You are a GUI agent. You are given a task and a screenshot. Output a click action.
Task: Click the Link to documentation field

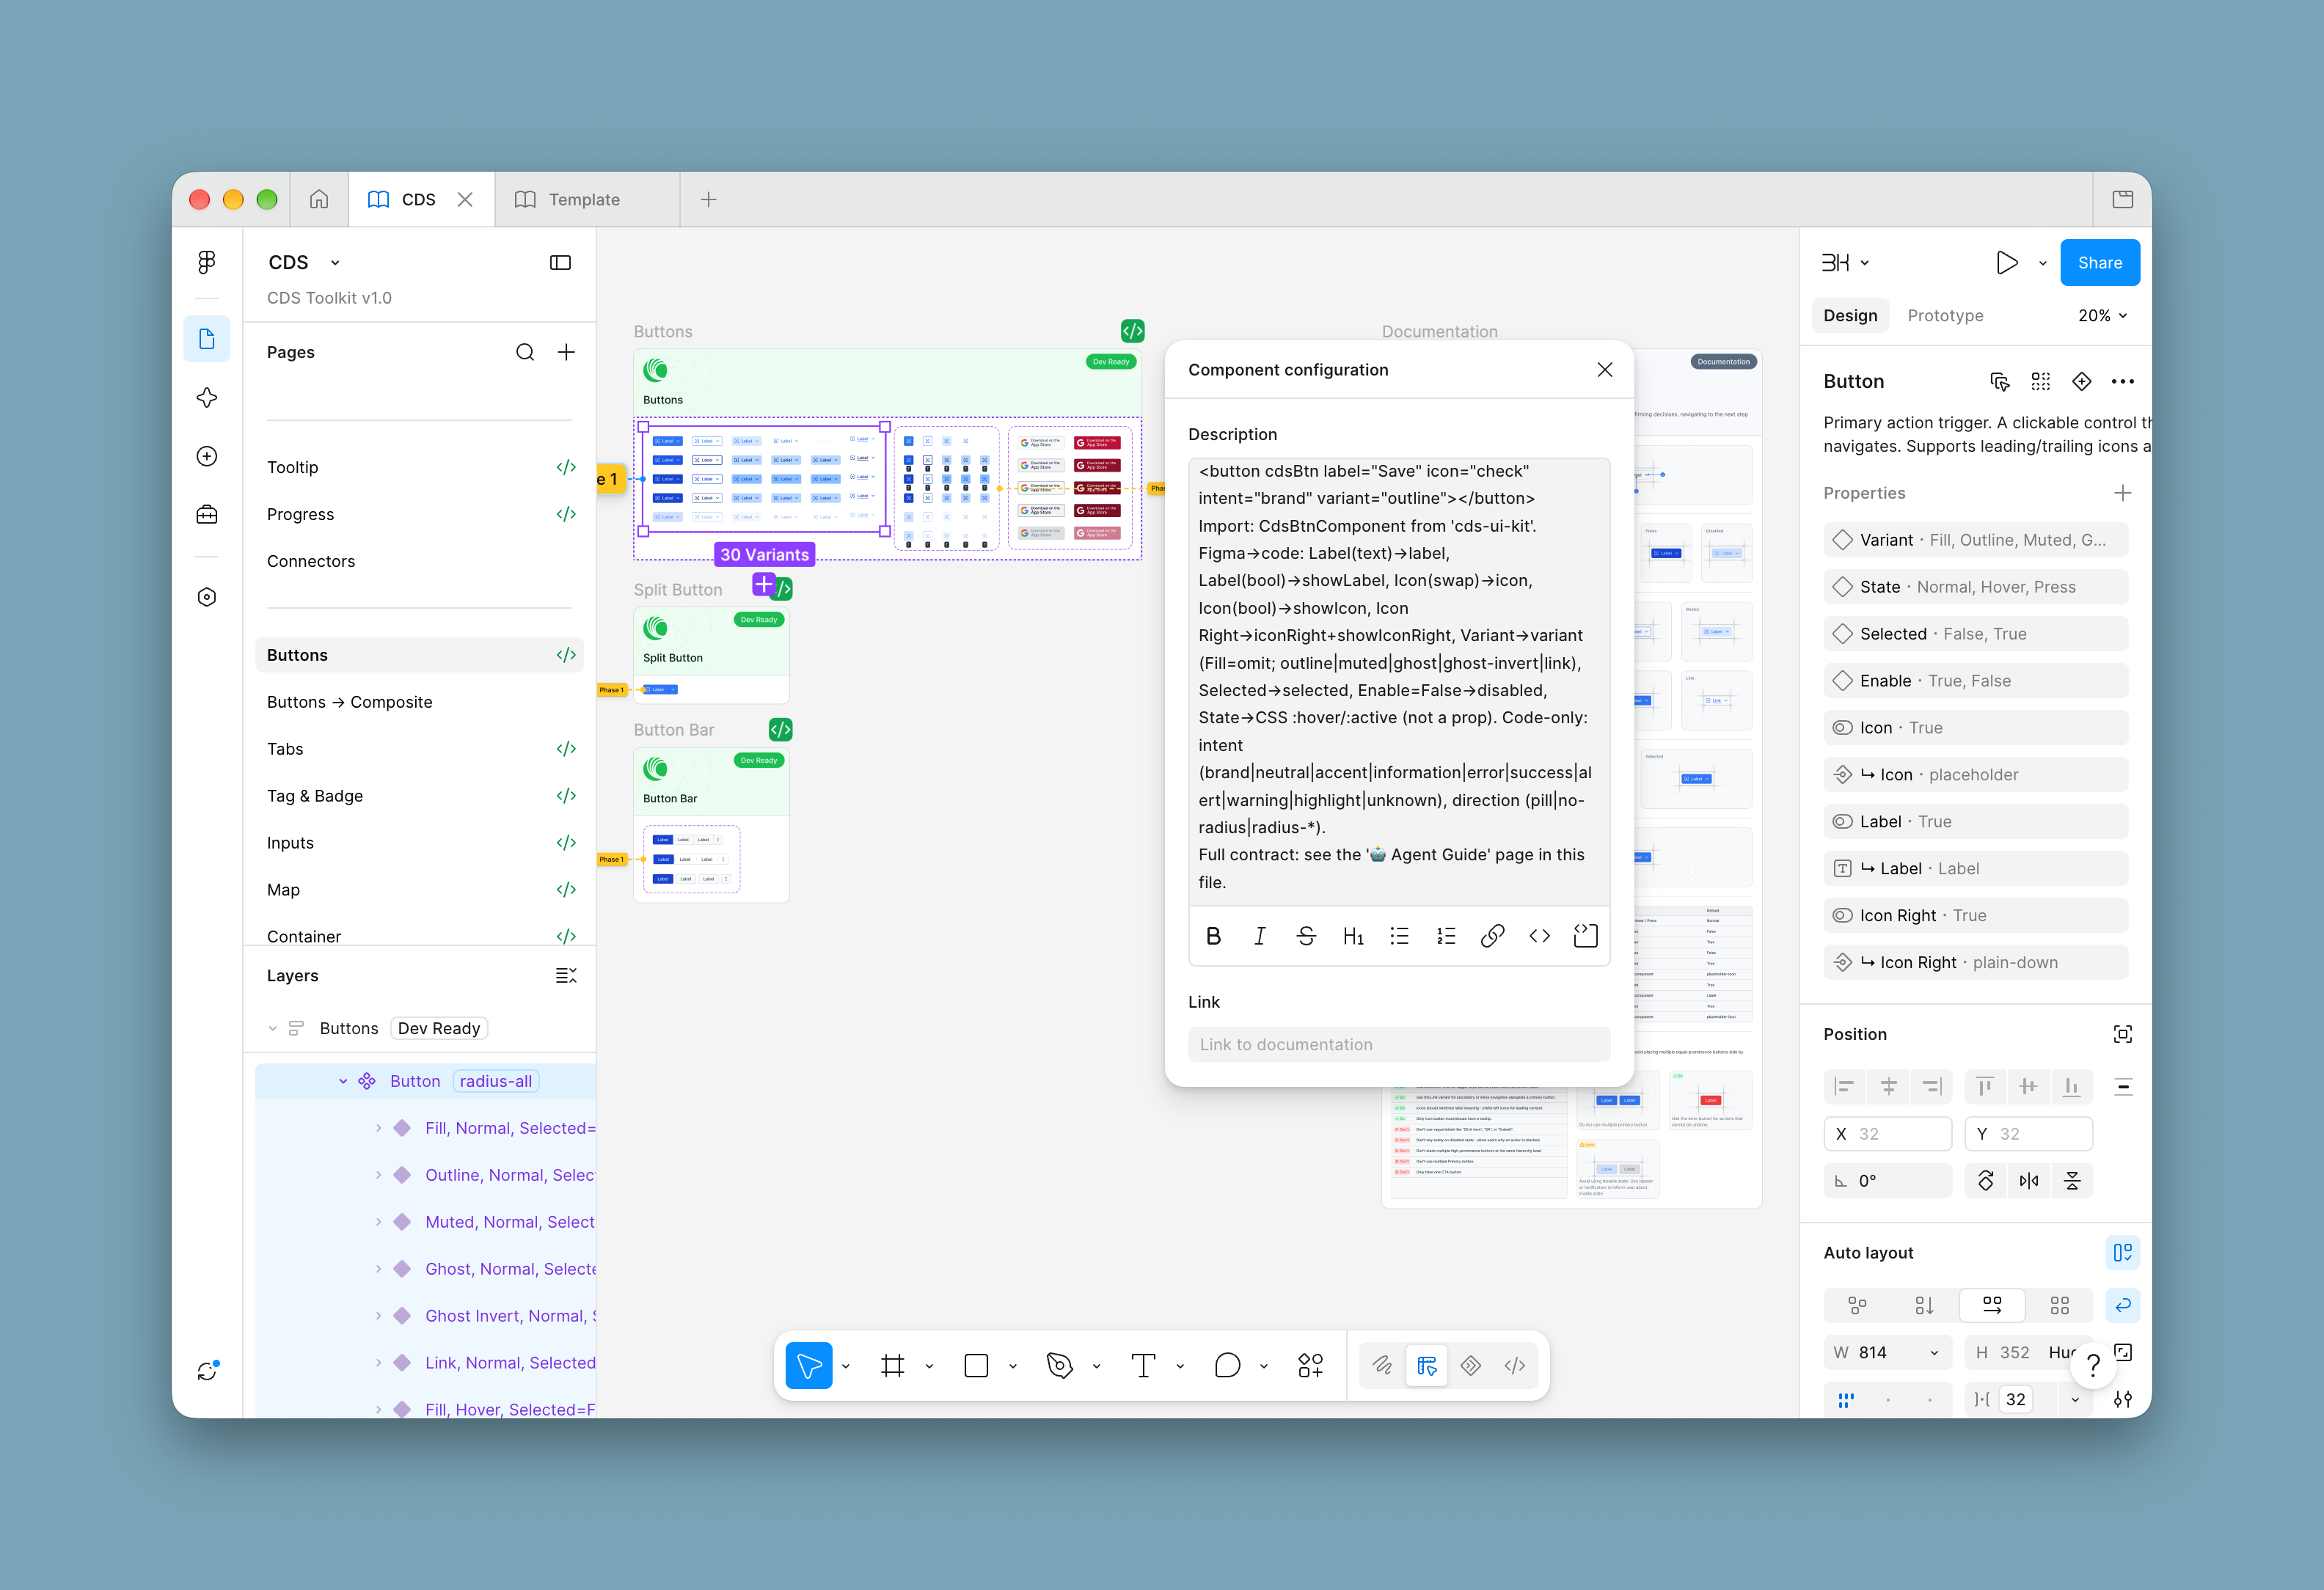[x=1399, y=1045]
